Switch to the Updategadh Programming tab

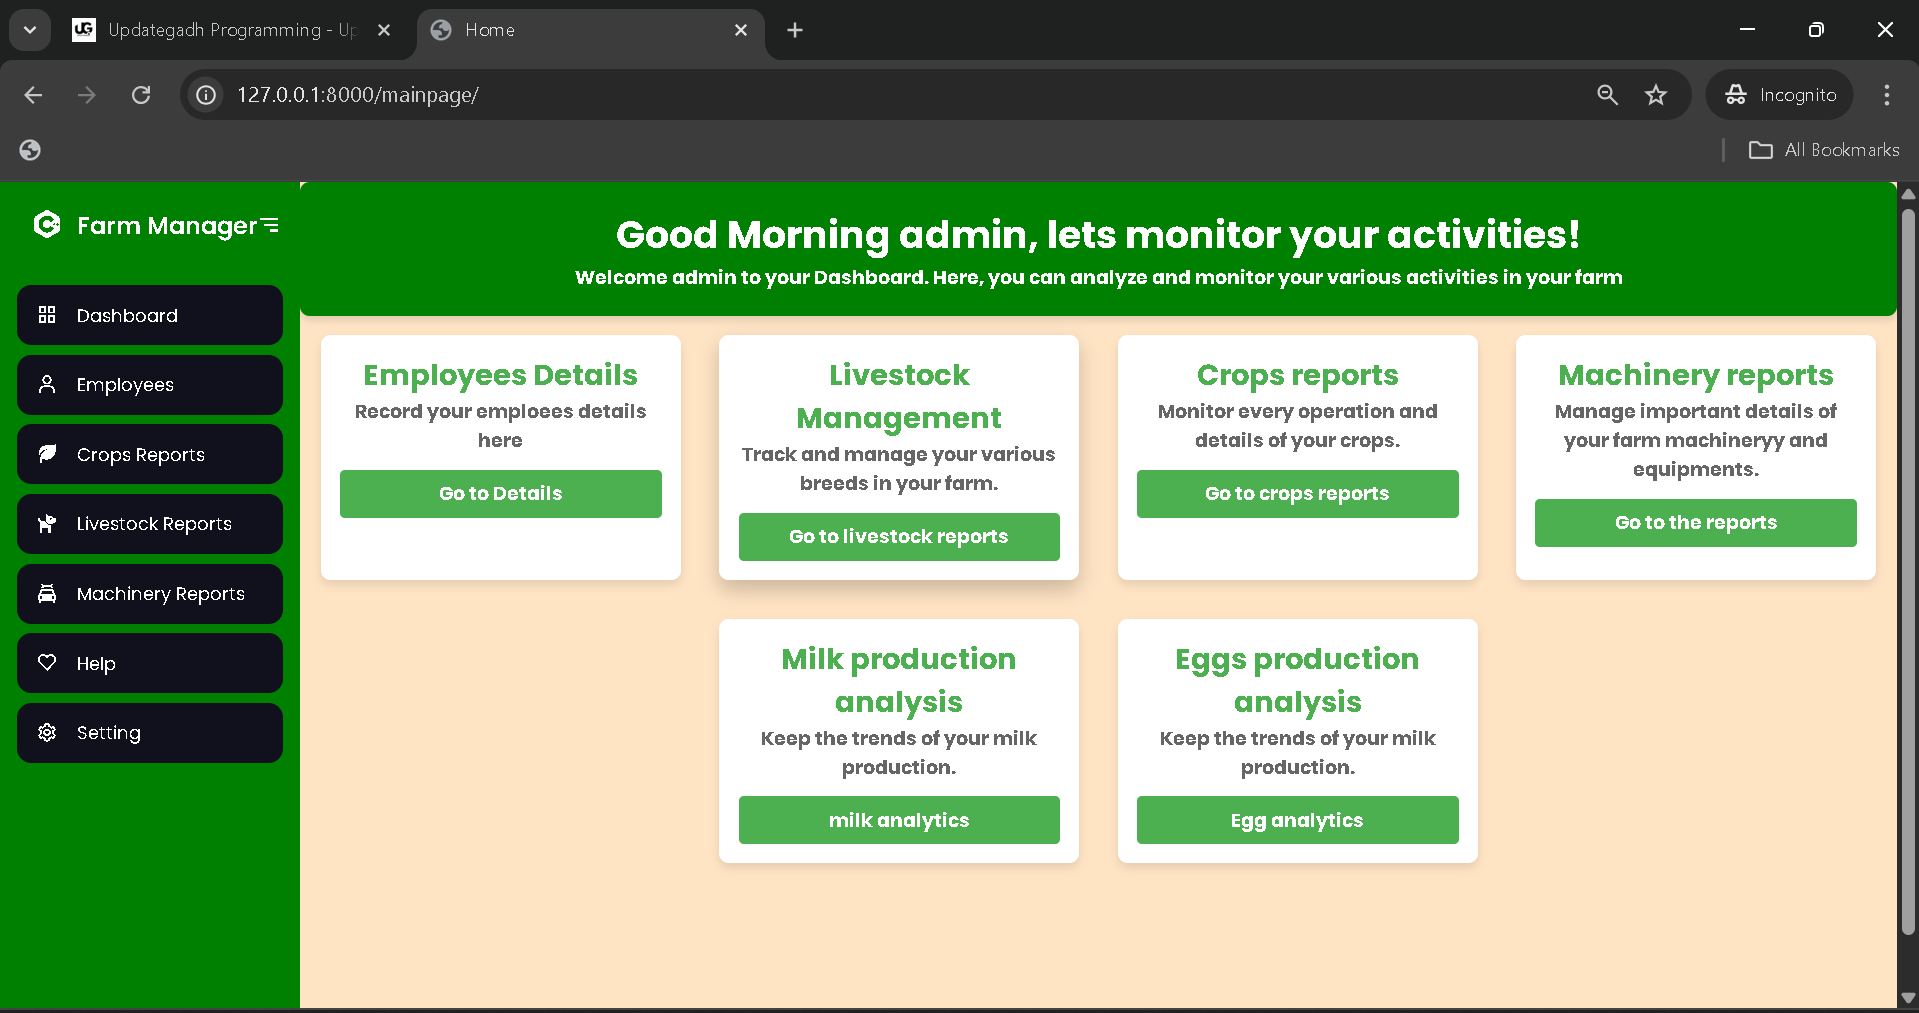(232, 30)
